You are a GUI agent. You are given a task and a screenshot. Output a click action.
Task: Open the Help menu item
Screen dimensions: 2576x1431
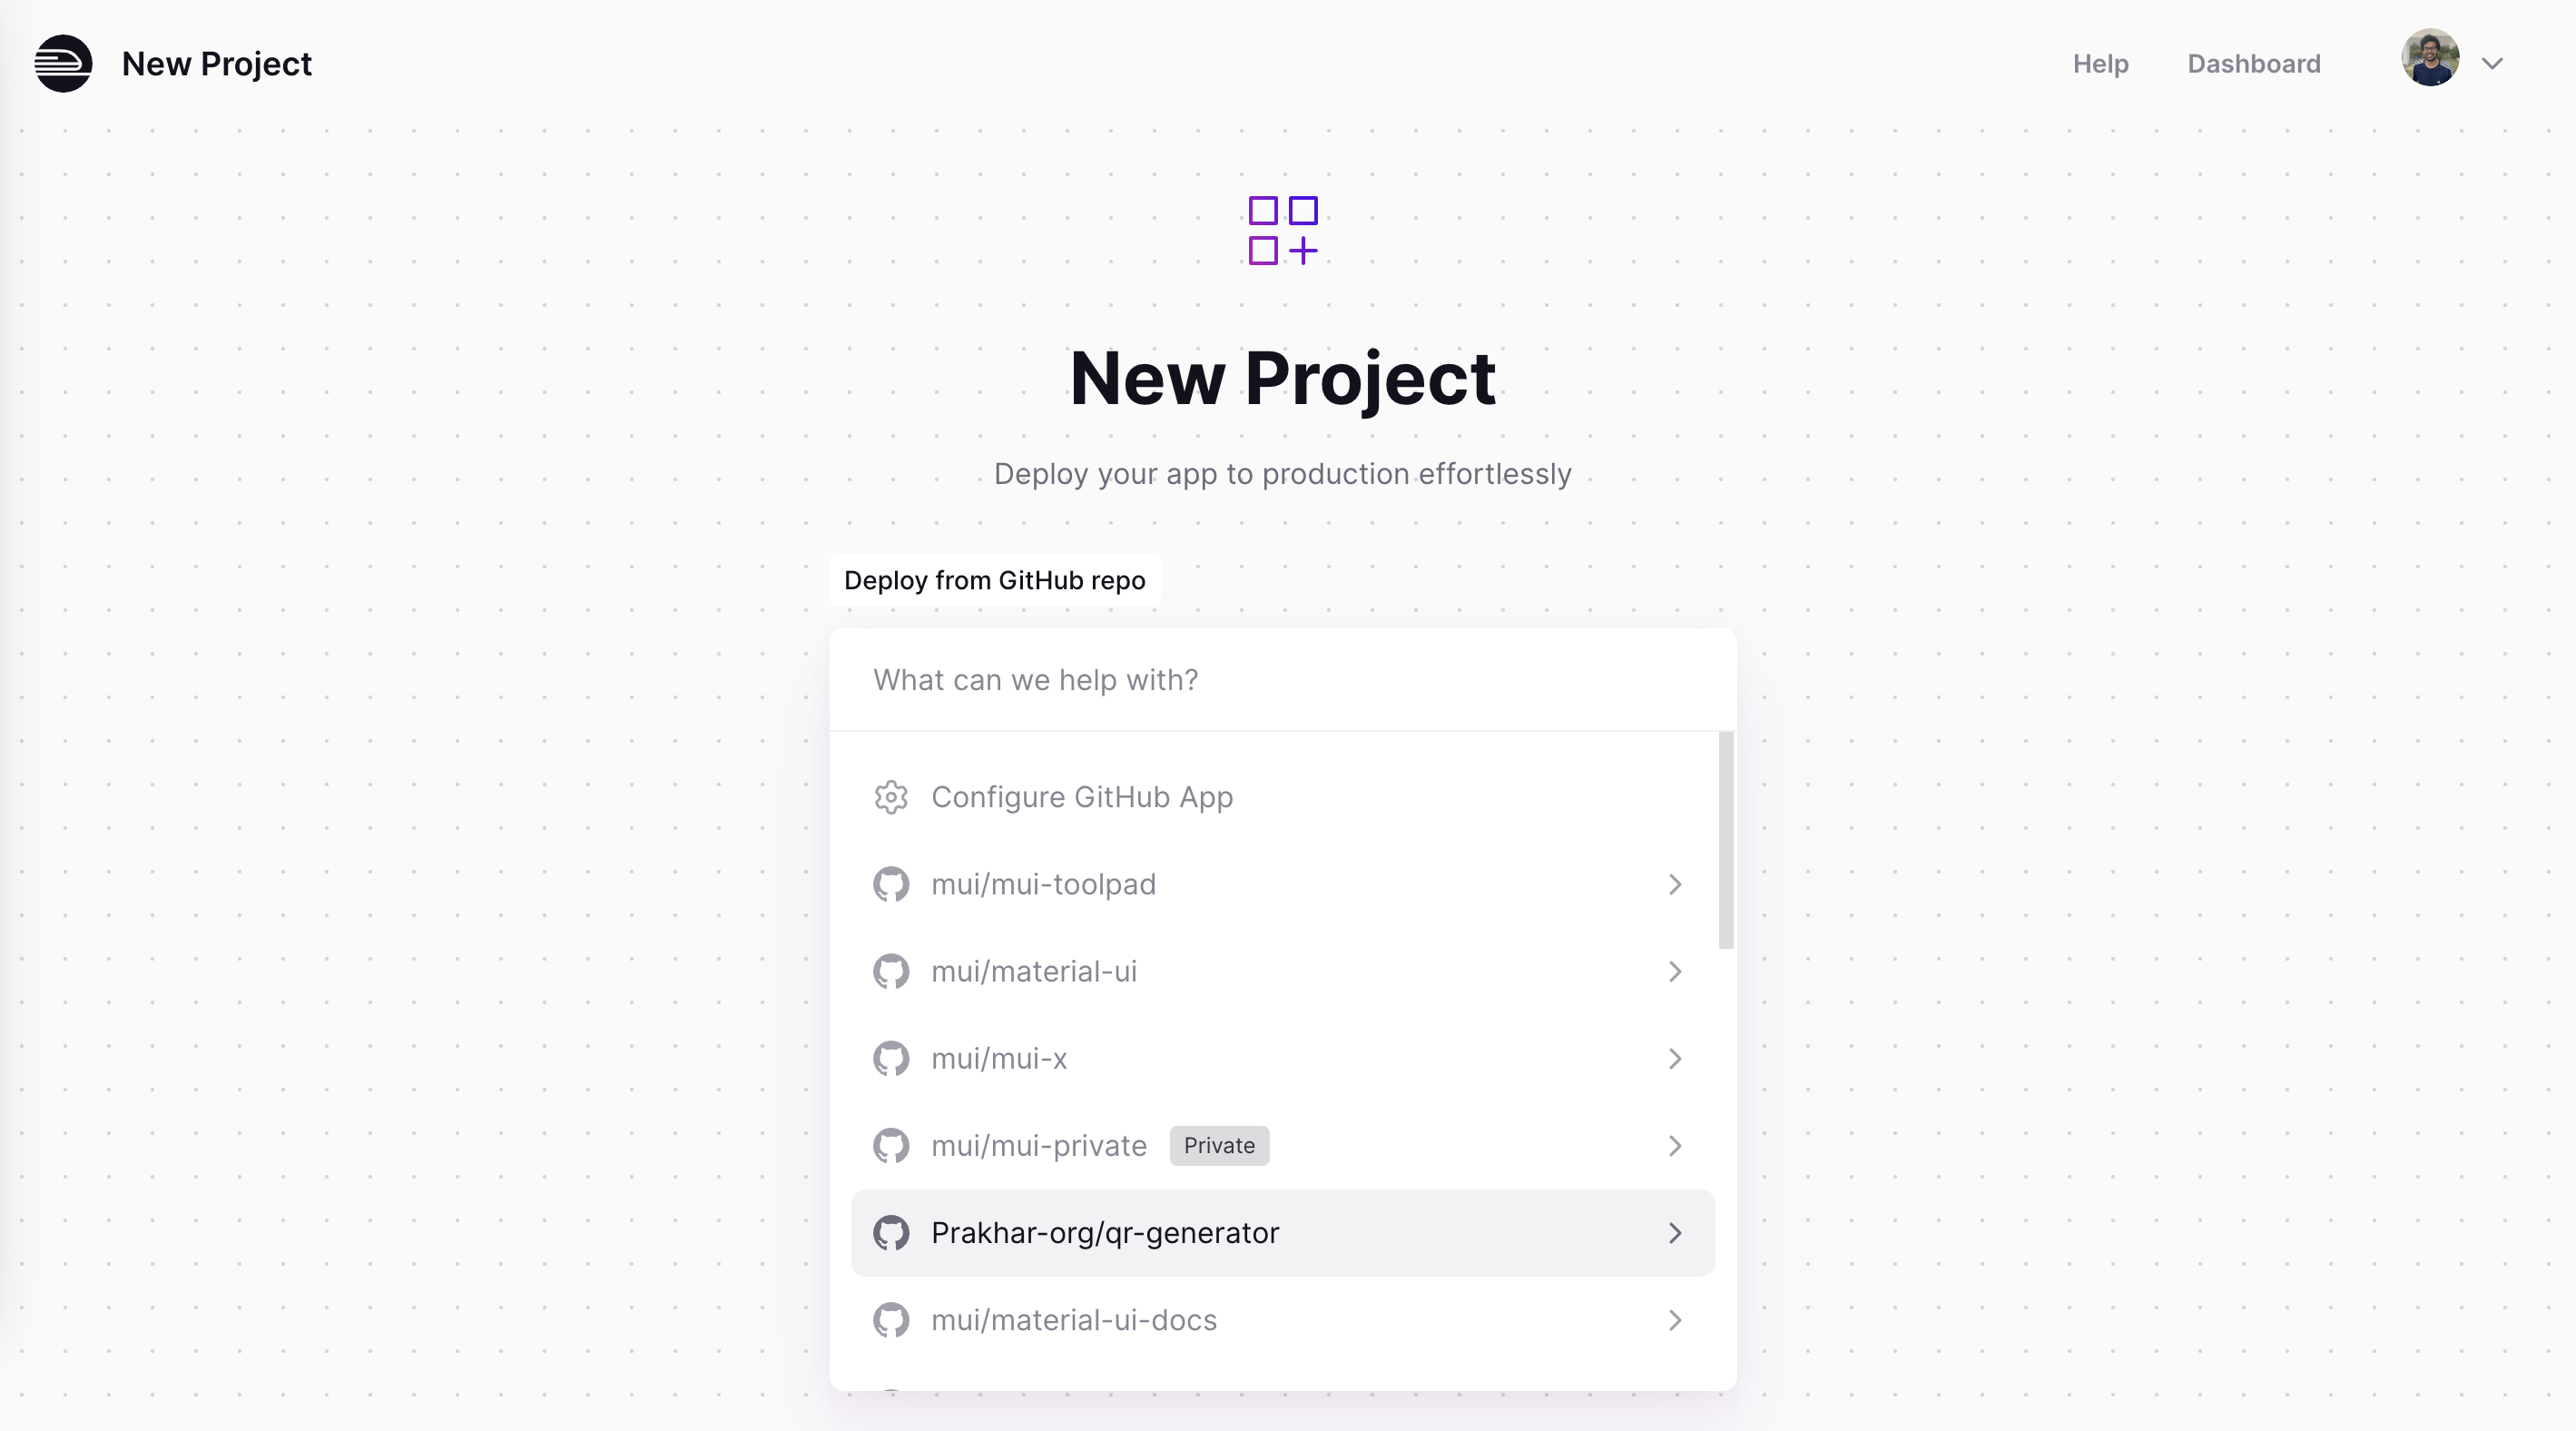click(x=2100, y=63)
